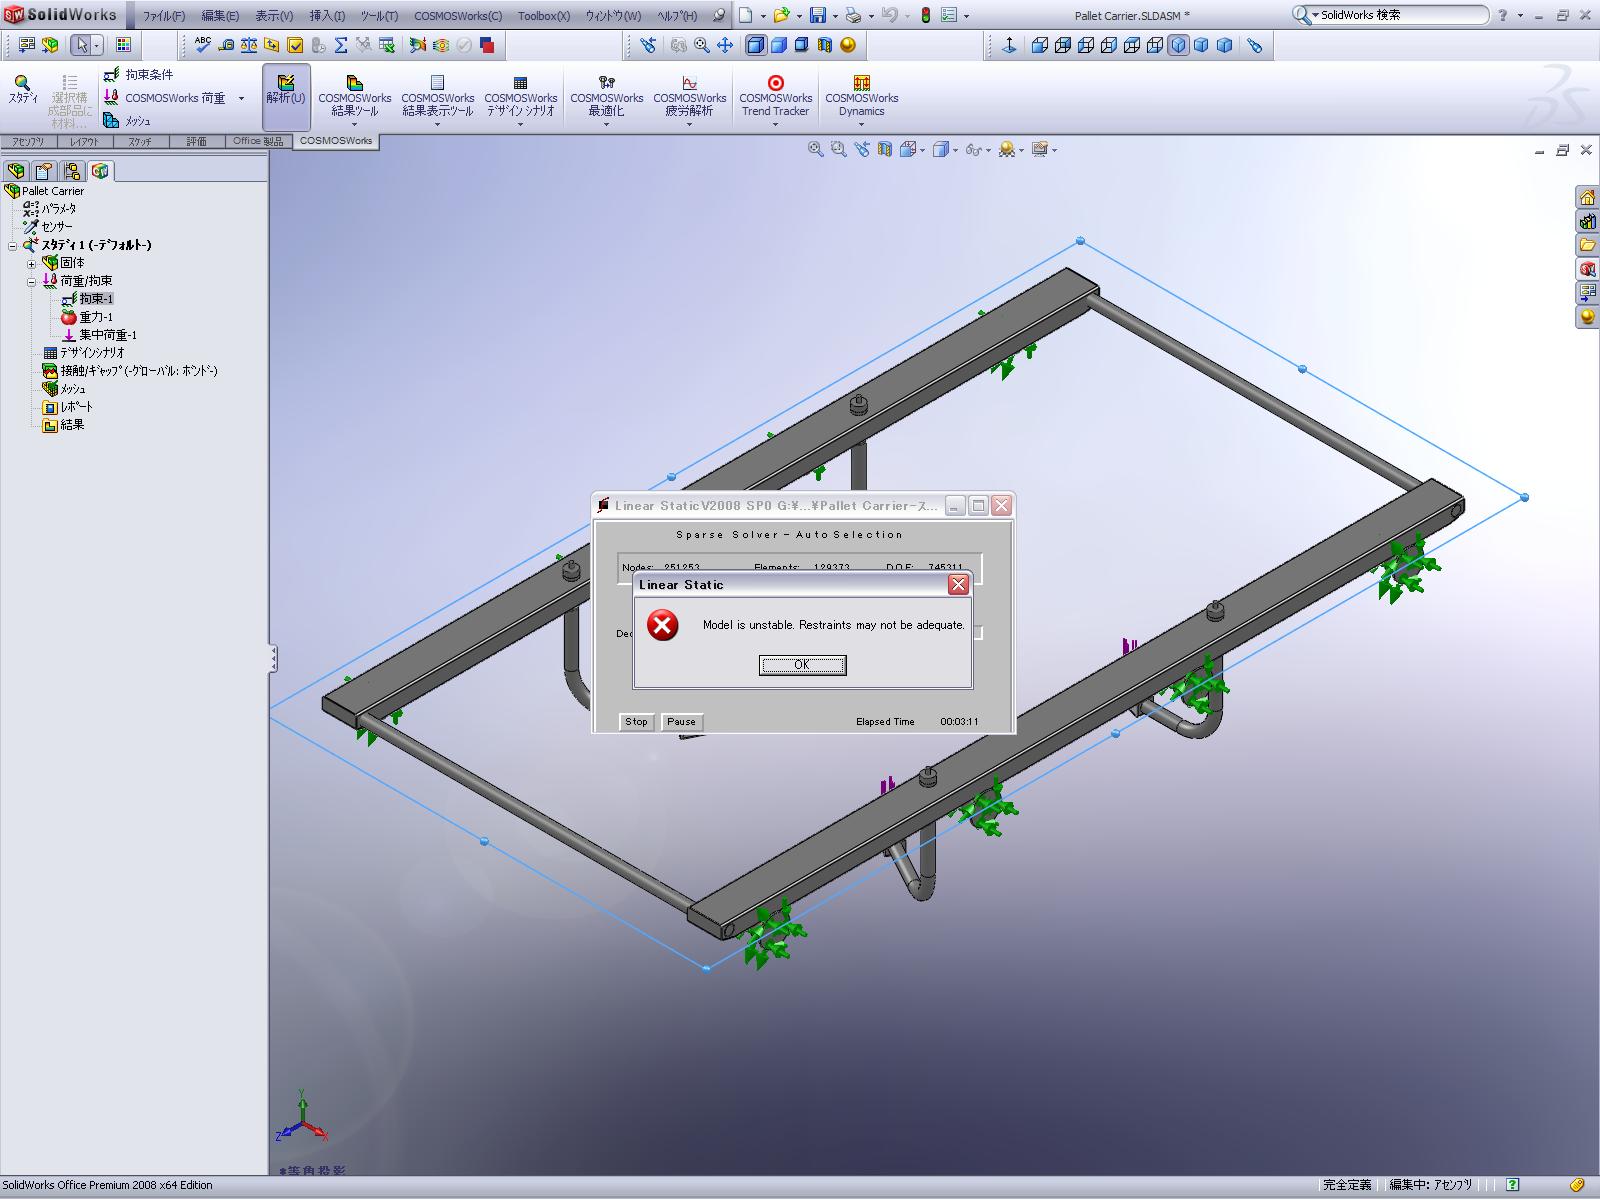Select デザインシナリオ tree item
The image size is (1600, 1200).
[92, 353]
